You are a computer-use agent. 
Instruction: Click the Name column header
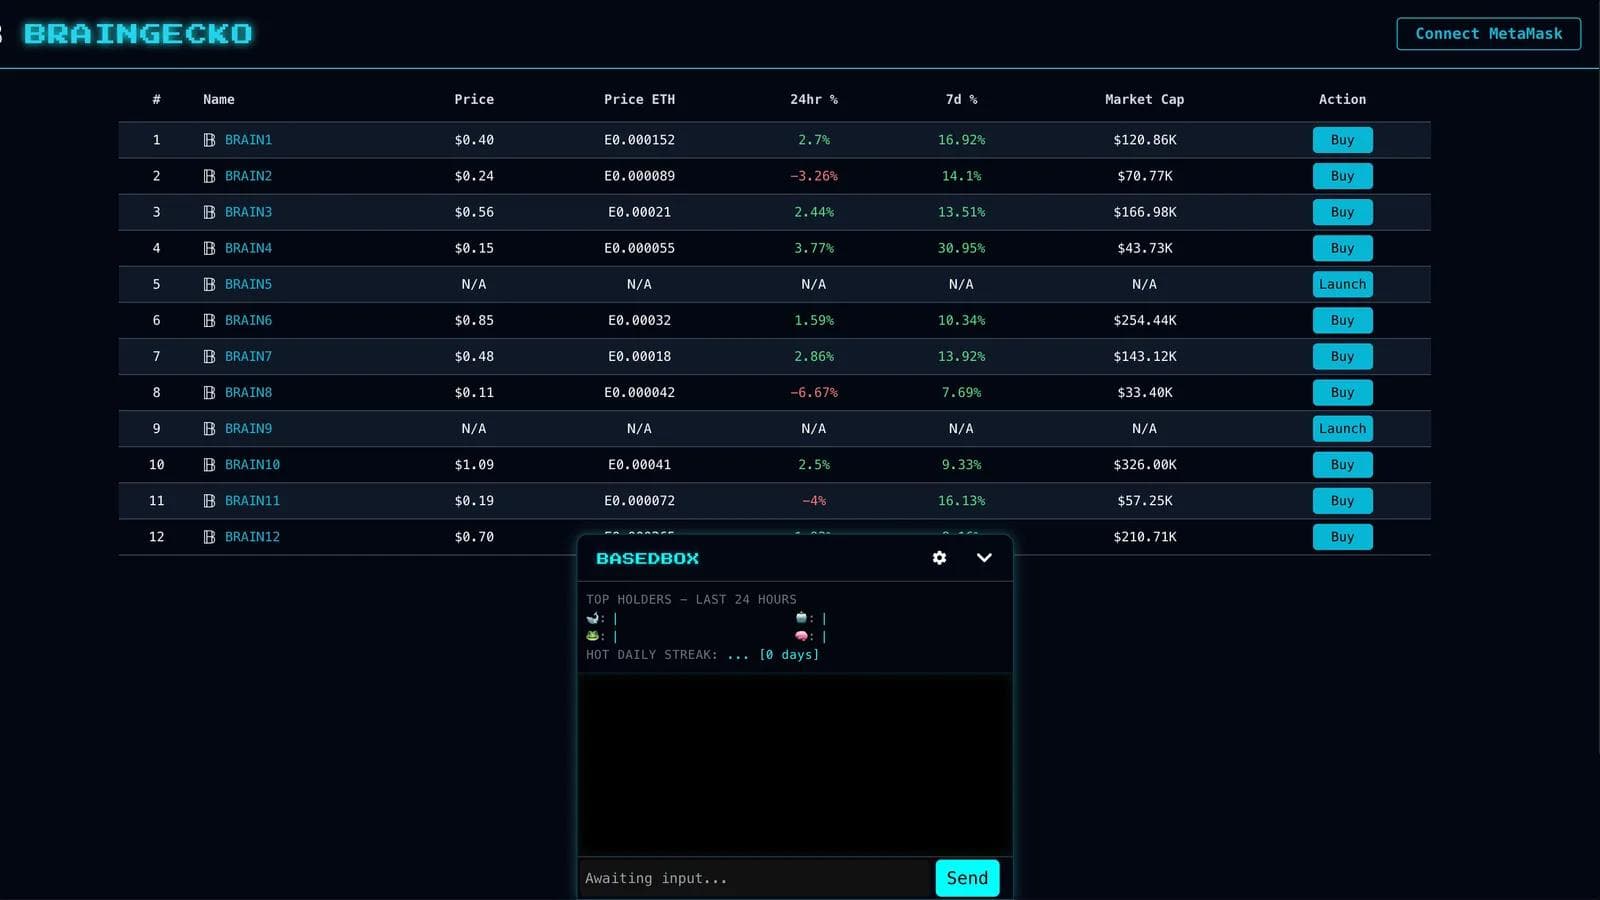(219, 99)
